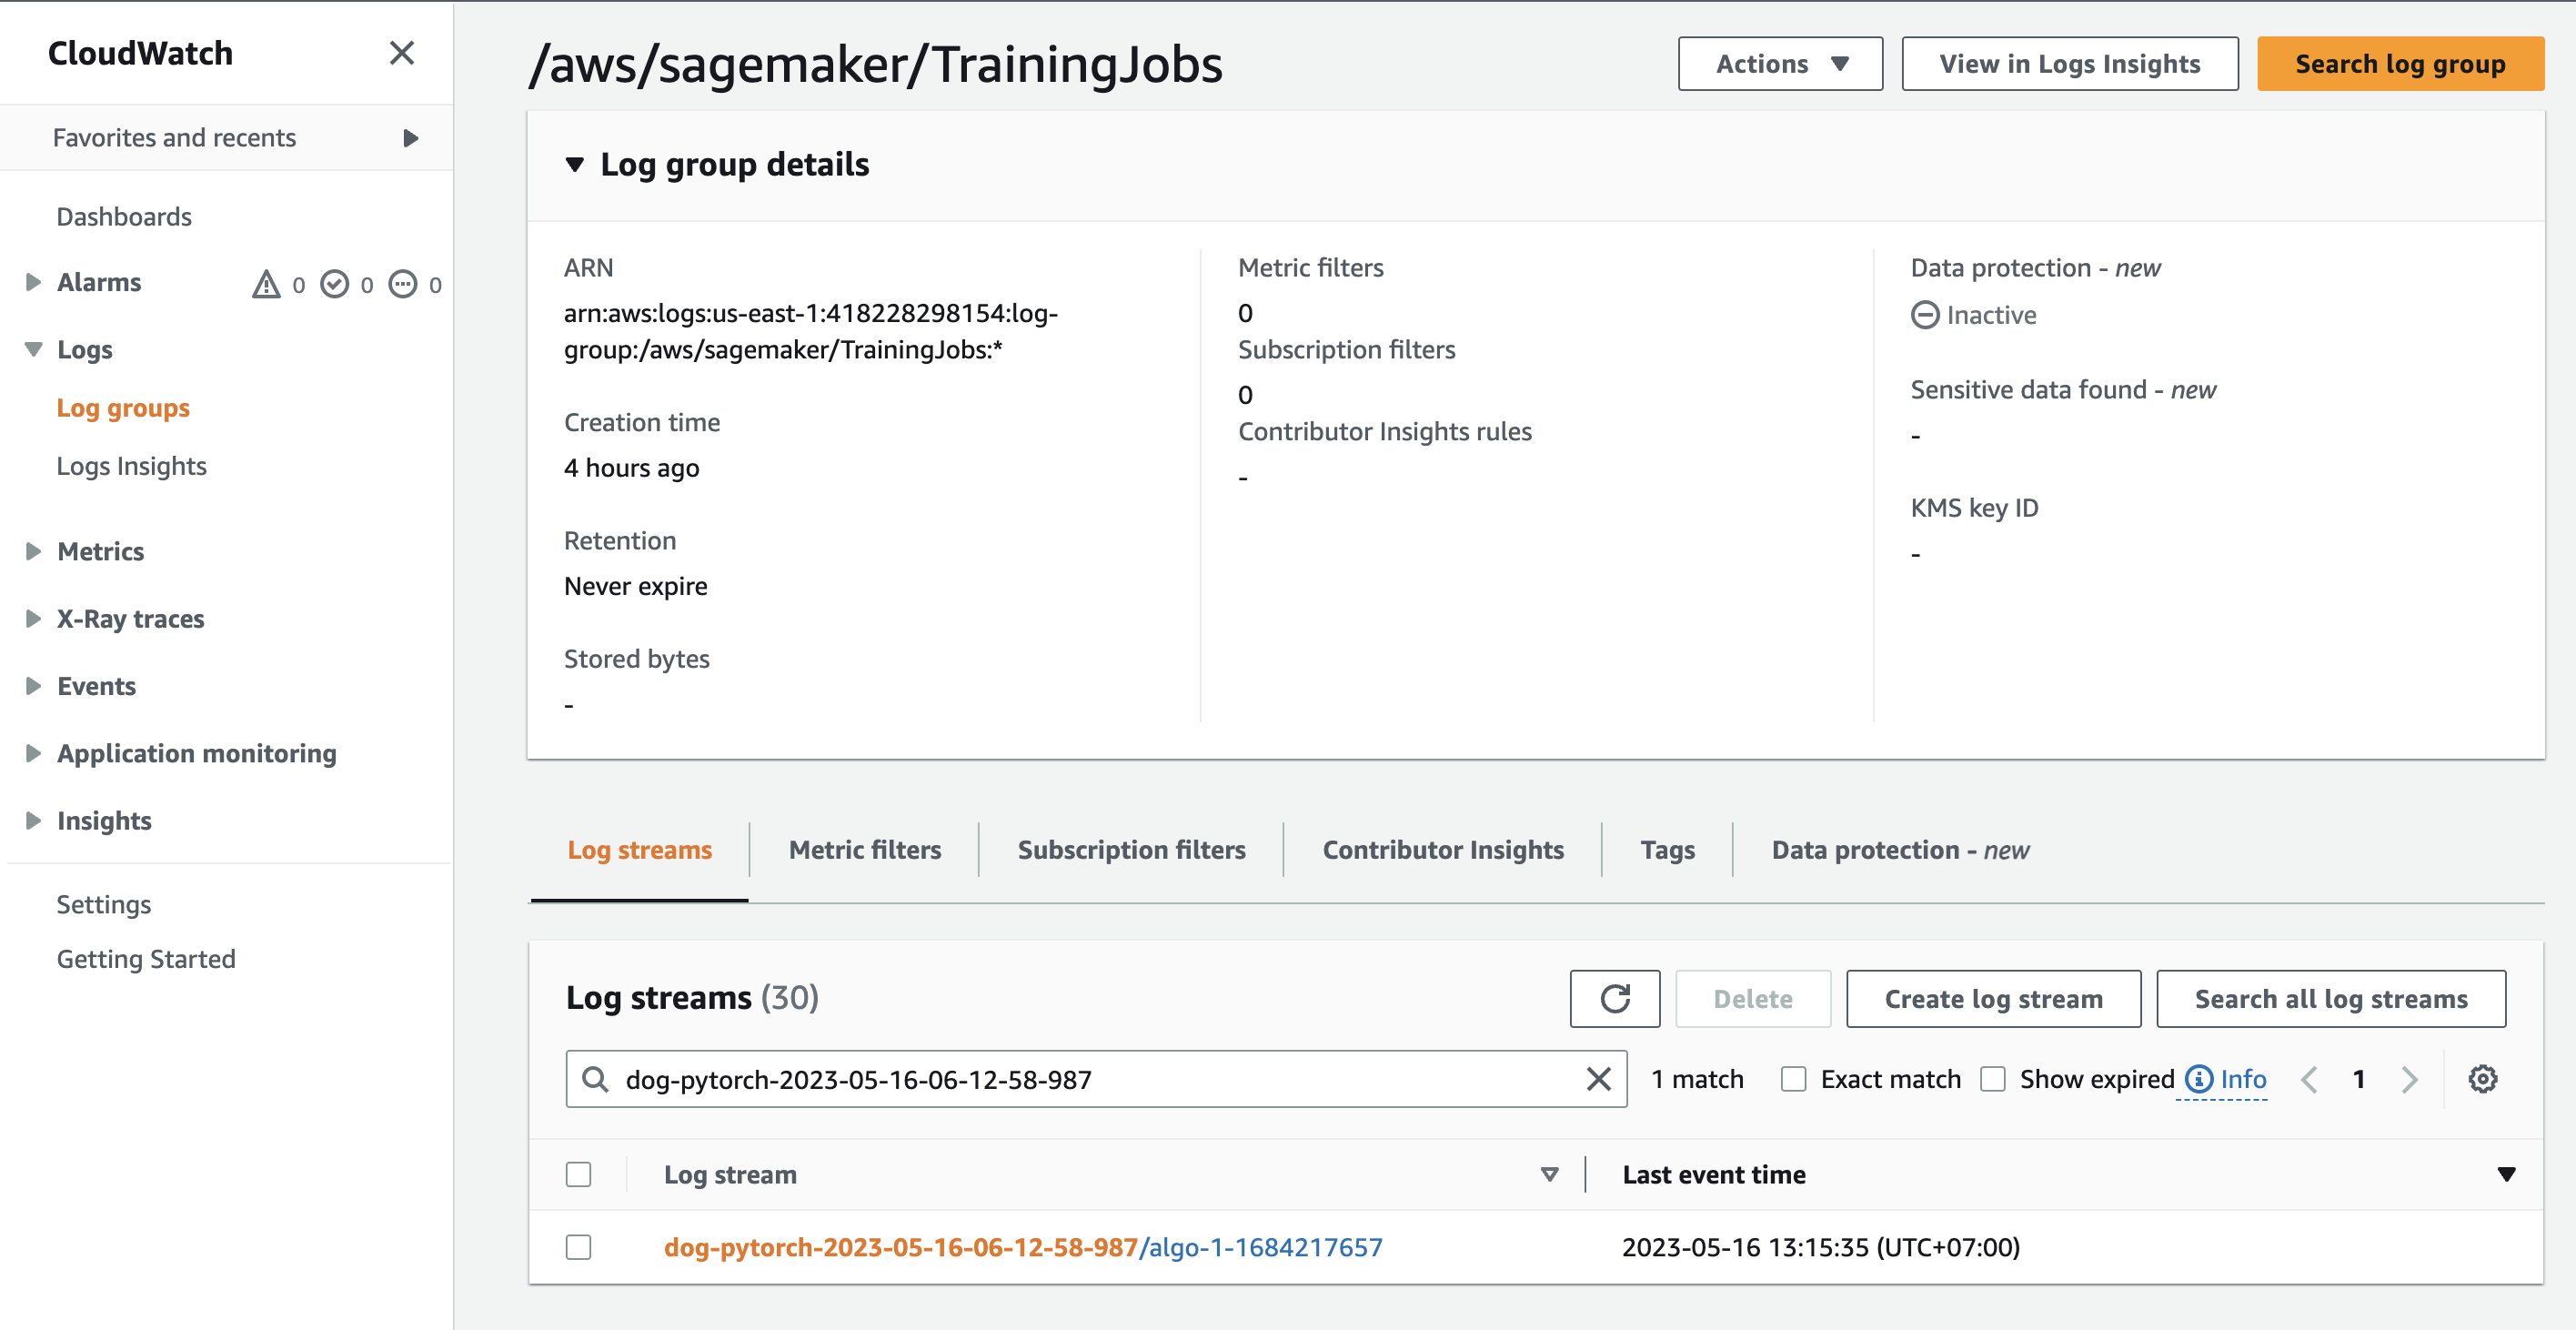Screen dimensions: 2576x1330
Task: Click the in-alarm warning triangle icon
Action: pyautogui.click(x=266, y=284)
